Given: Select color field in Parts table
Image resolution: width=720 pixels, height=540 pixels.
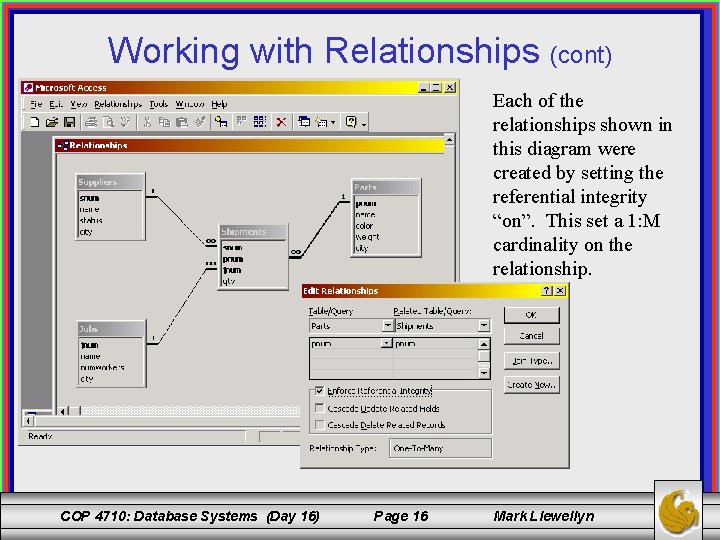Looking at the screenshot, I should tap(364, 226).
